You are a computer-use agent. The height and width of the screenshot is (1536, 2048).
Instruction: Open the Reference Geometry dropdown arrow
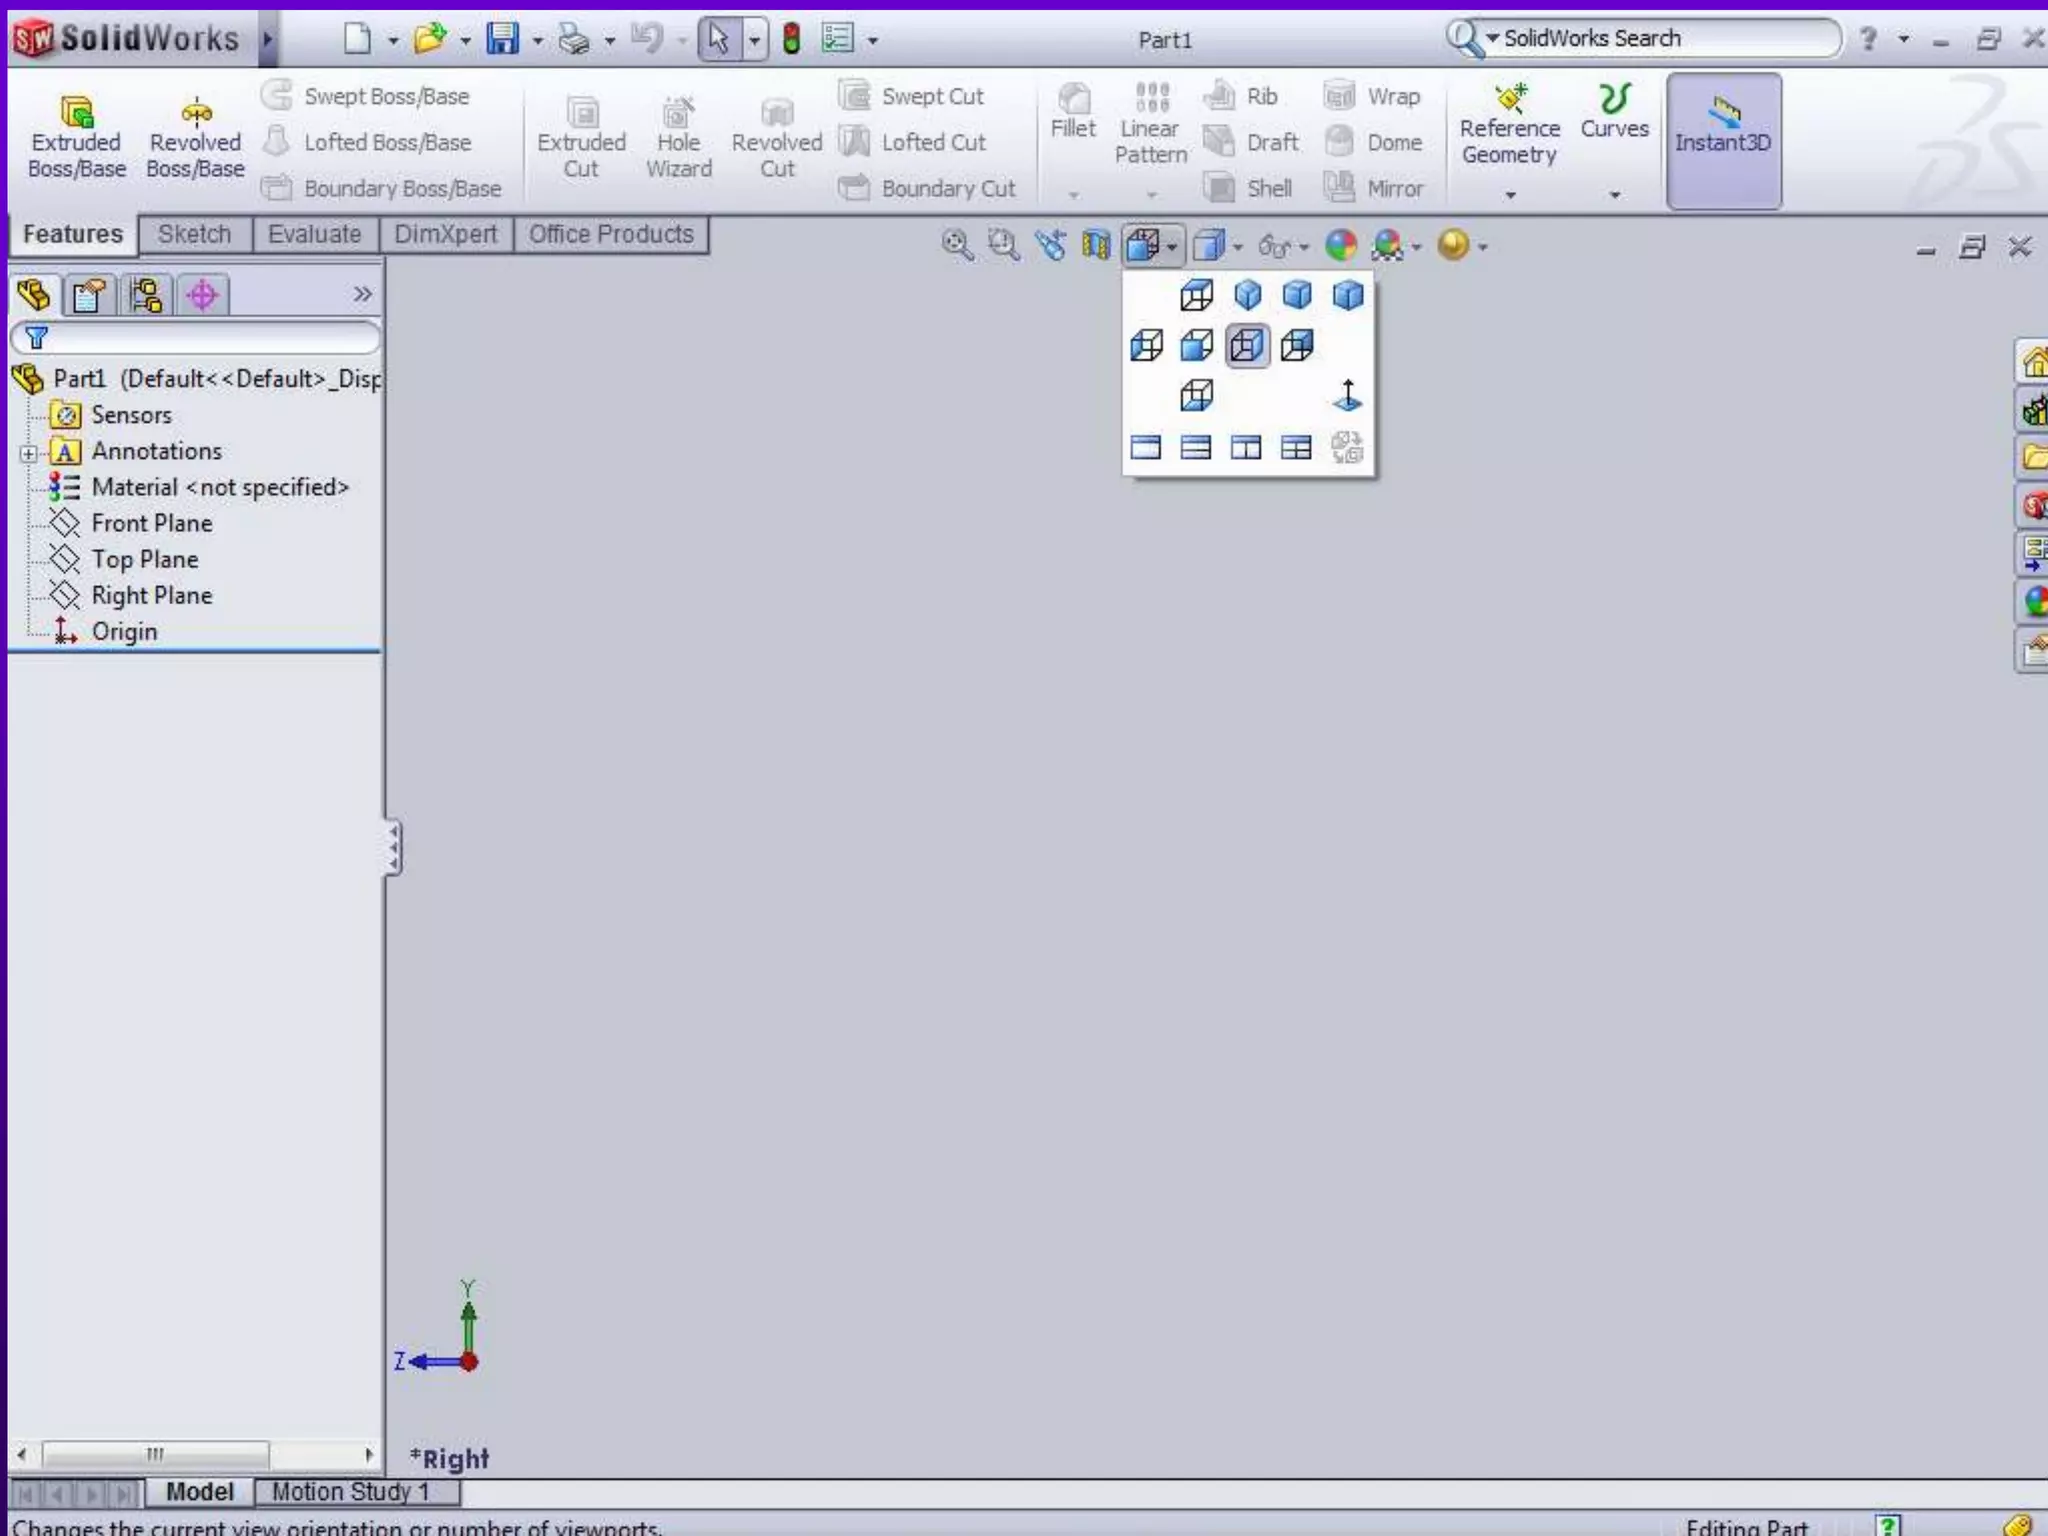tap(1510, 195)
